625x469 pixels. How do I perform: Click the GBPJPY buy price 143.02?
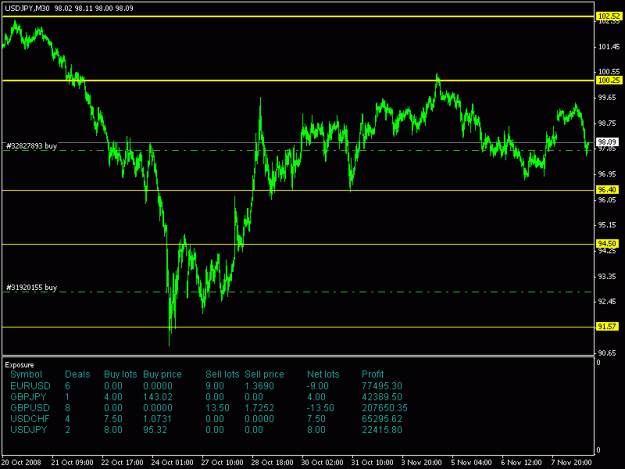(157, 397)
